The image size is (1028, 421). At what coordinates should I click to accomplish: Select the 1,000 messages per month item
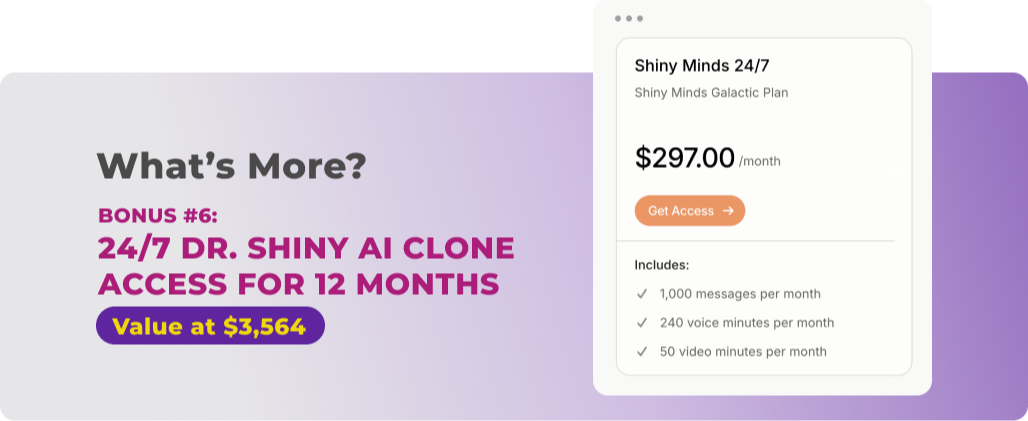740,294
